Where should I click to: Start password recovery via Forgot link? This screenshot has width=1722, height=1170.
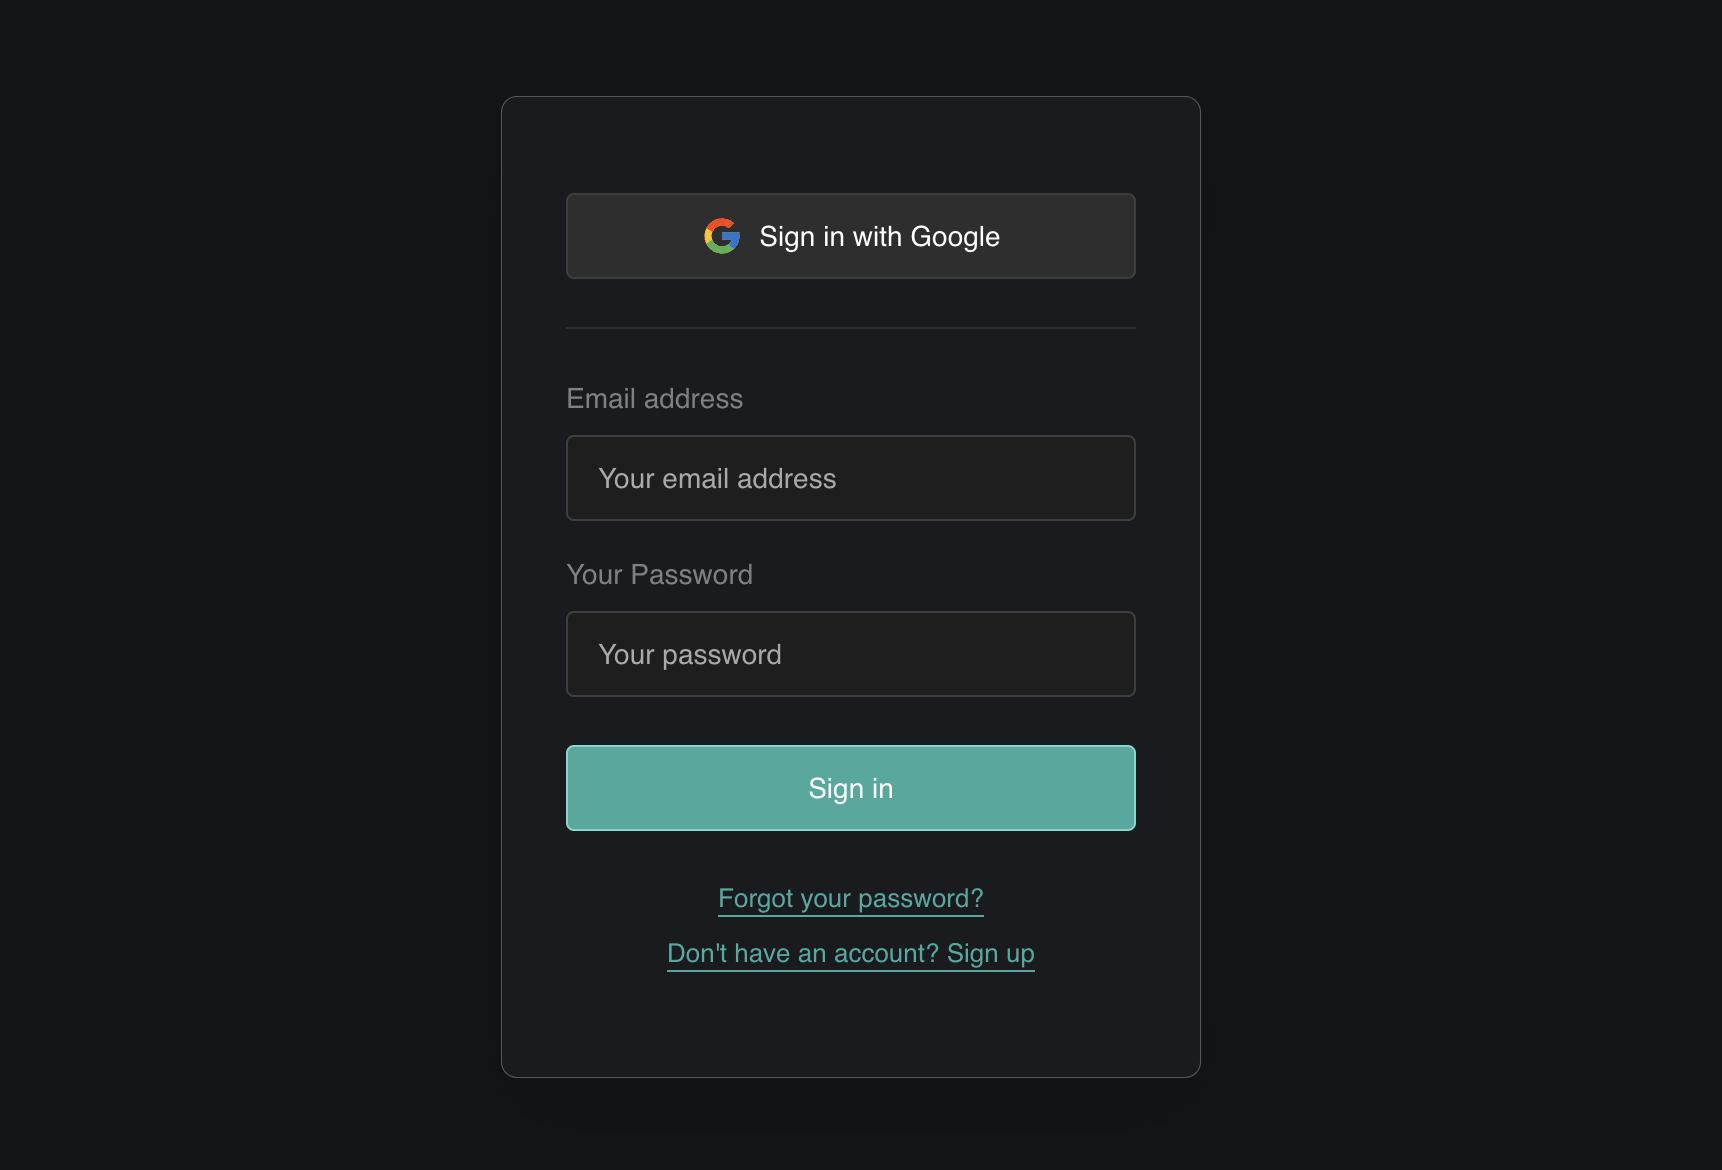tap(850, 898)
